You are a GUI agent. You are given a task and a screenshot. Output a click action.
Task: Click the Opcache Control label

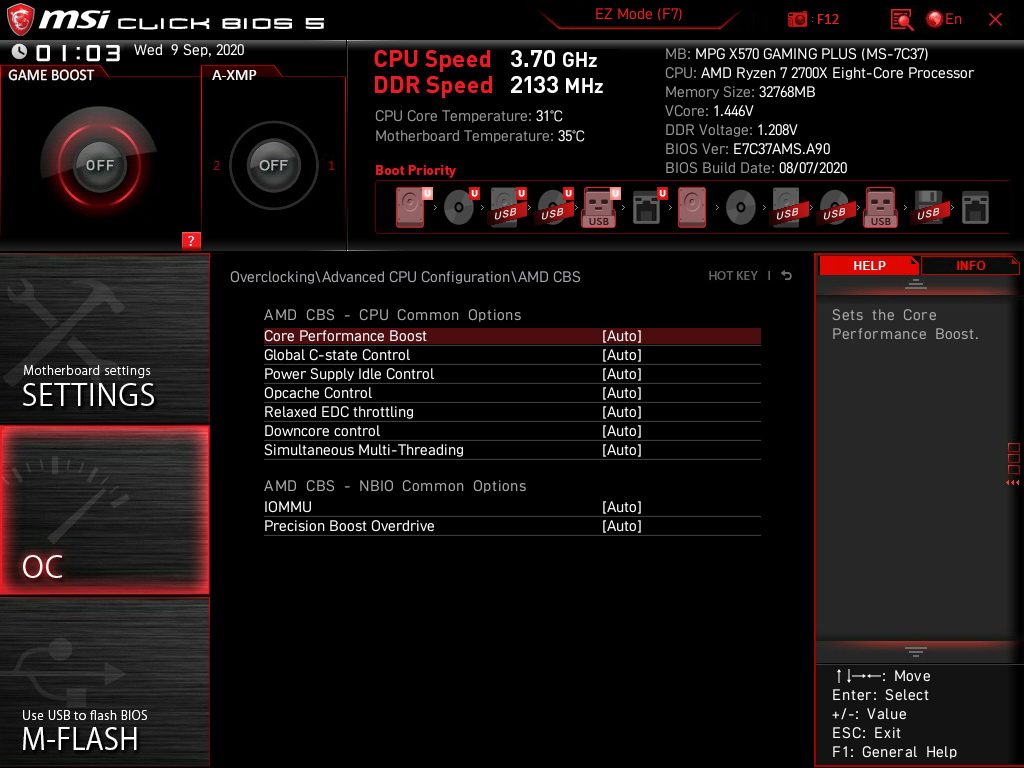(x=317, y=392)
